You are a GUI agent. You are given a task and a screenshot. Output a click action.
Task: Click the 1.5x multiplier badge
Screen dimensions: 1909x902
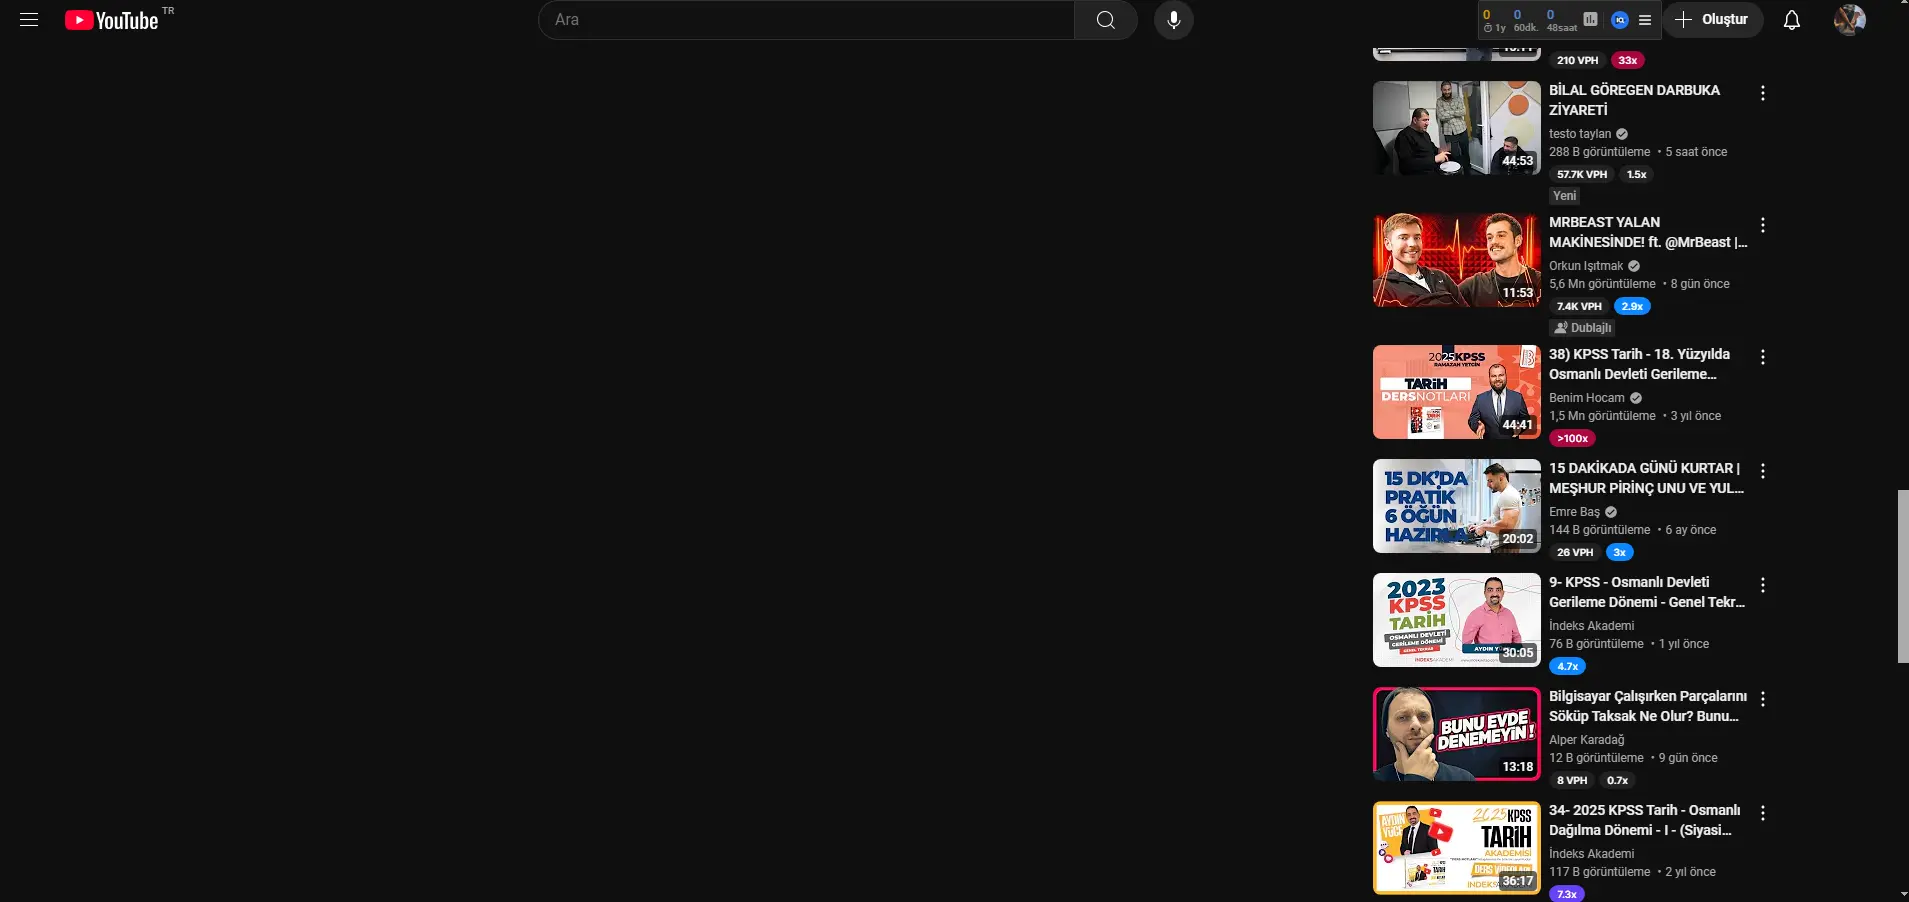tap(1636, 174)
